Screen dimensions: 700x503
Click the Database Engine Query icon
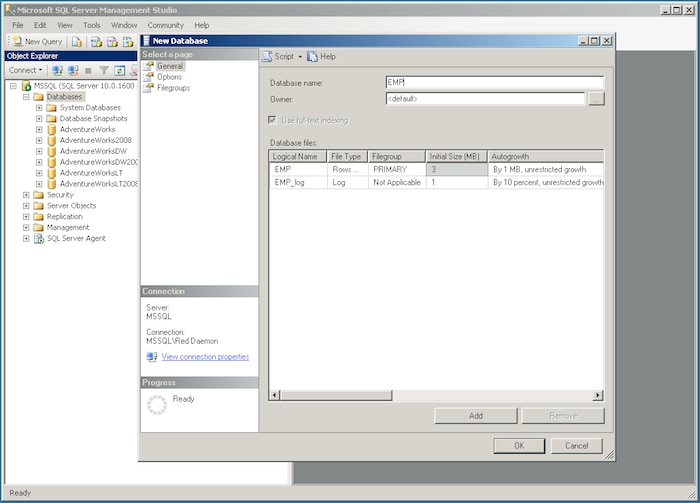(77, 42)
